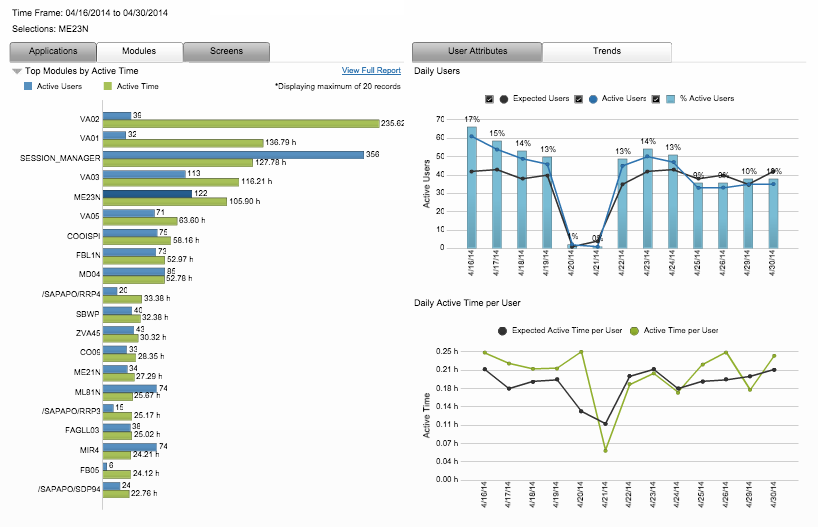The image size is (818, 527).
Task: Open the Screens tab
Action: (226, 51)
